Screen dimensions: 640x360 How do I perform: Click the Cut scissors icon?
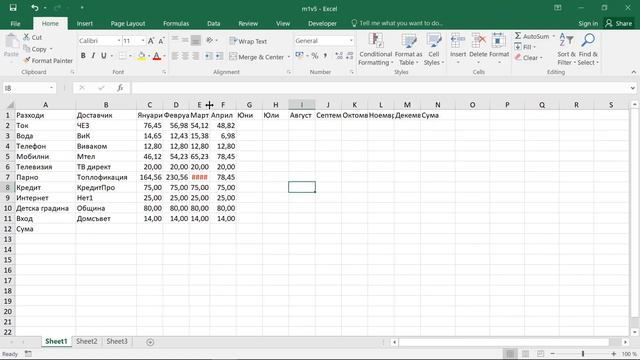[27, 37]
